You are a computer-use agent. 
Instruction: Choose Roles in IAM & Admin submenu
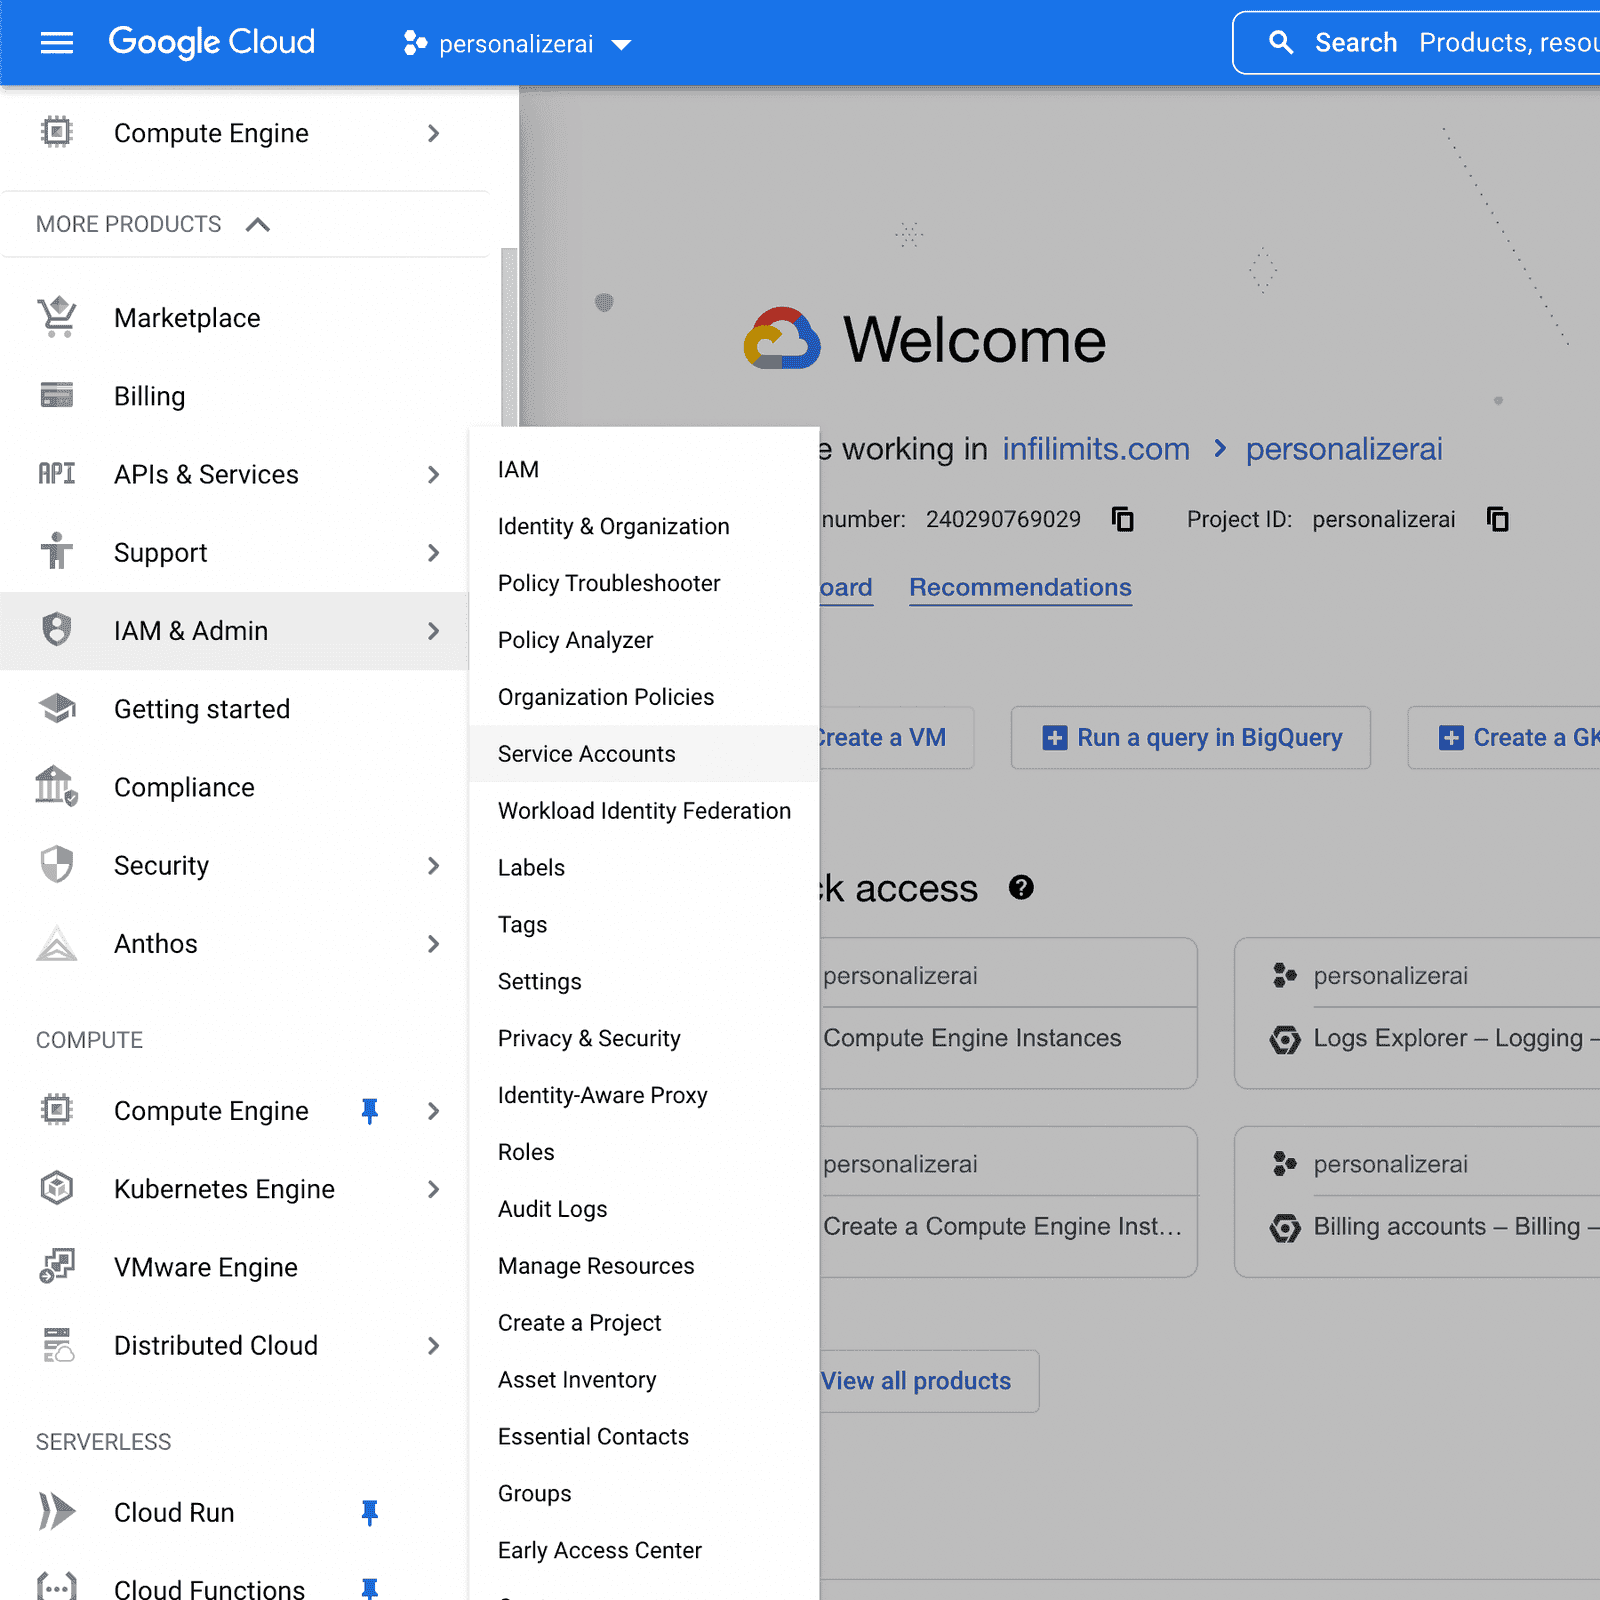click(x=526, y=1152)
